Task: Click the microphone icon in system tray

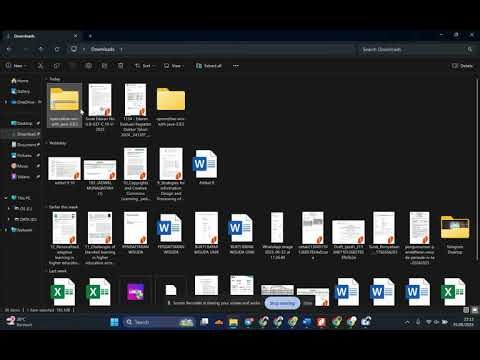Action: (418, 322)
